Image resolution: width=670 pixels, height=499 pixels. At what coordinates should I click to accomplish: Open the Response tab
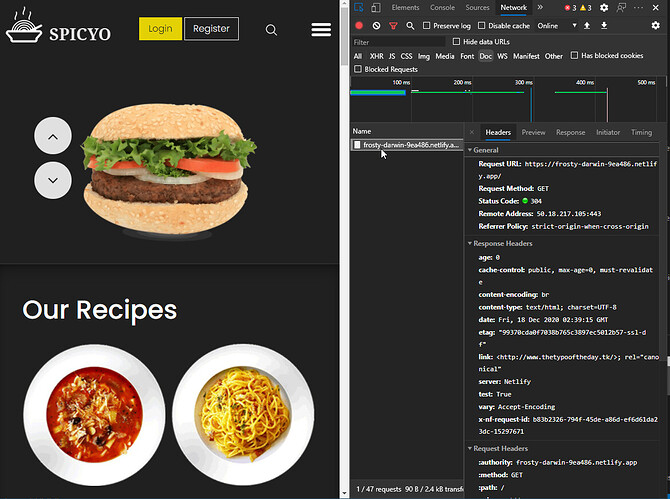click(570, 132)
